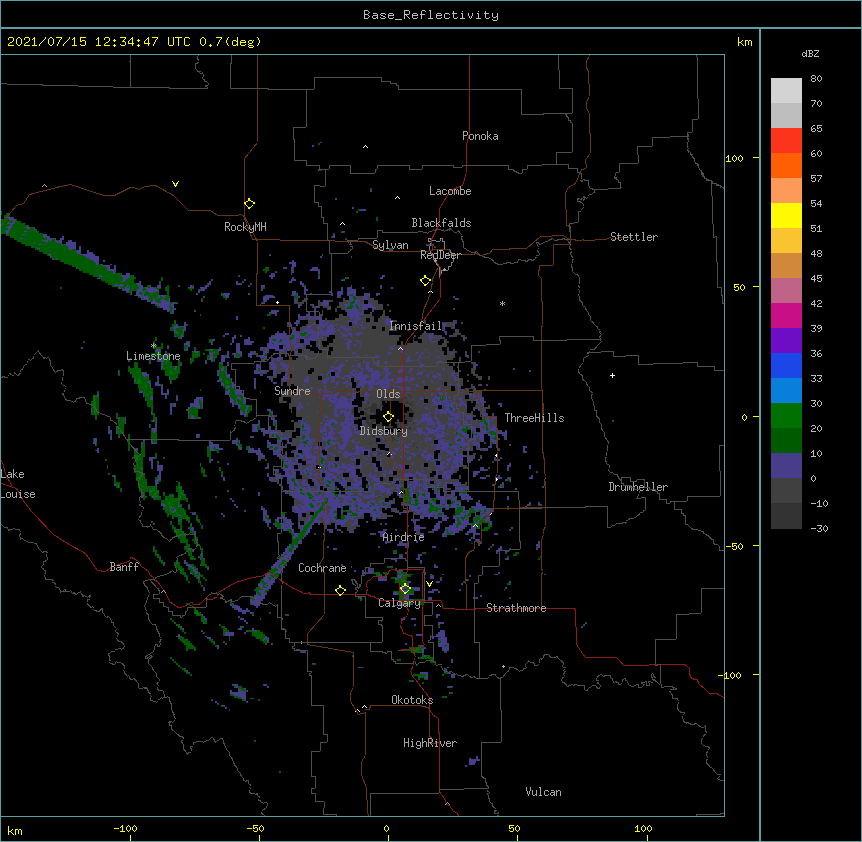Click the Strathmore label
The height and width of the screenshot is (842, 862).
tap(516, 608)
